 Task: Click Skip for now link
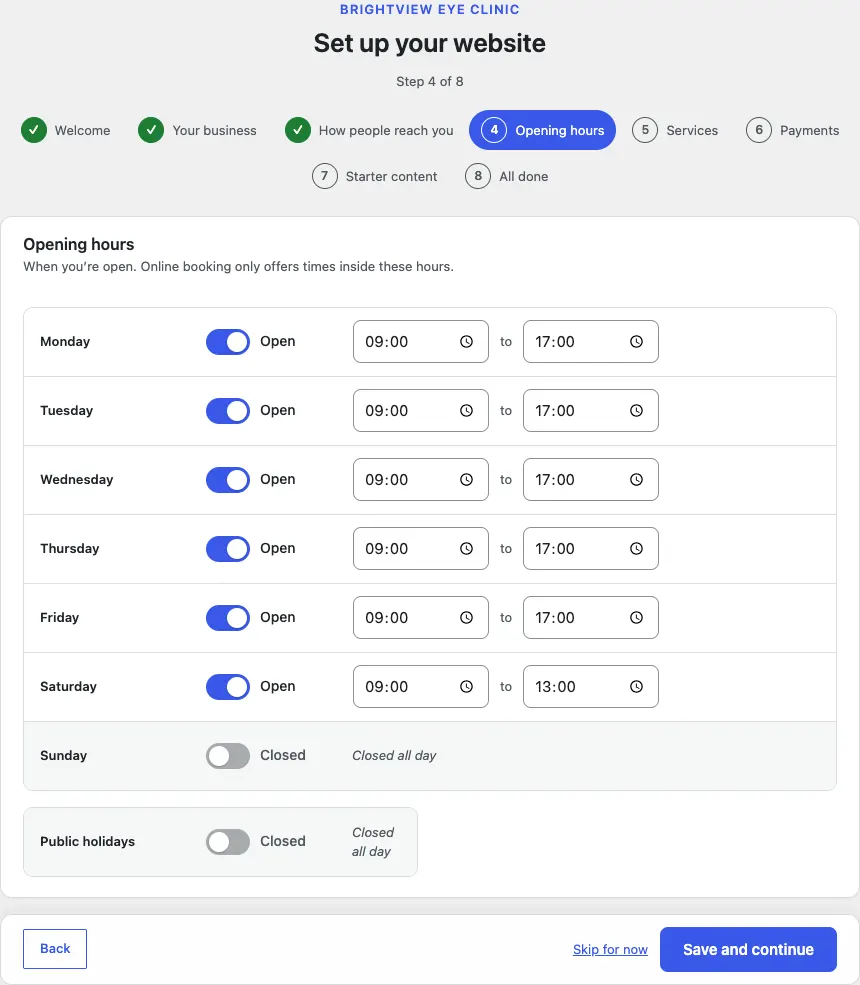[x=610, y=949]
